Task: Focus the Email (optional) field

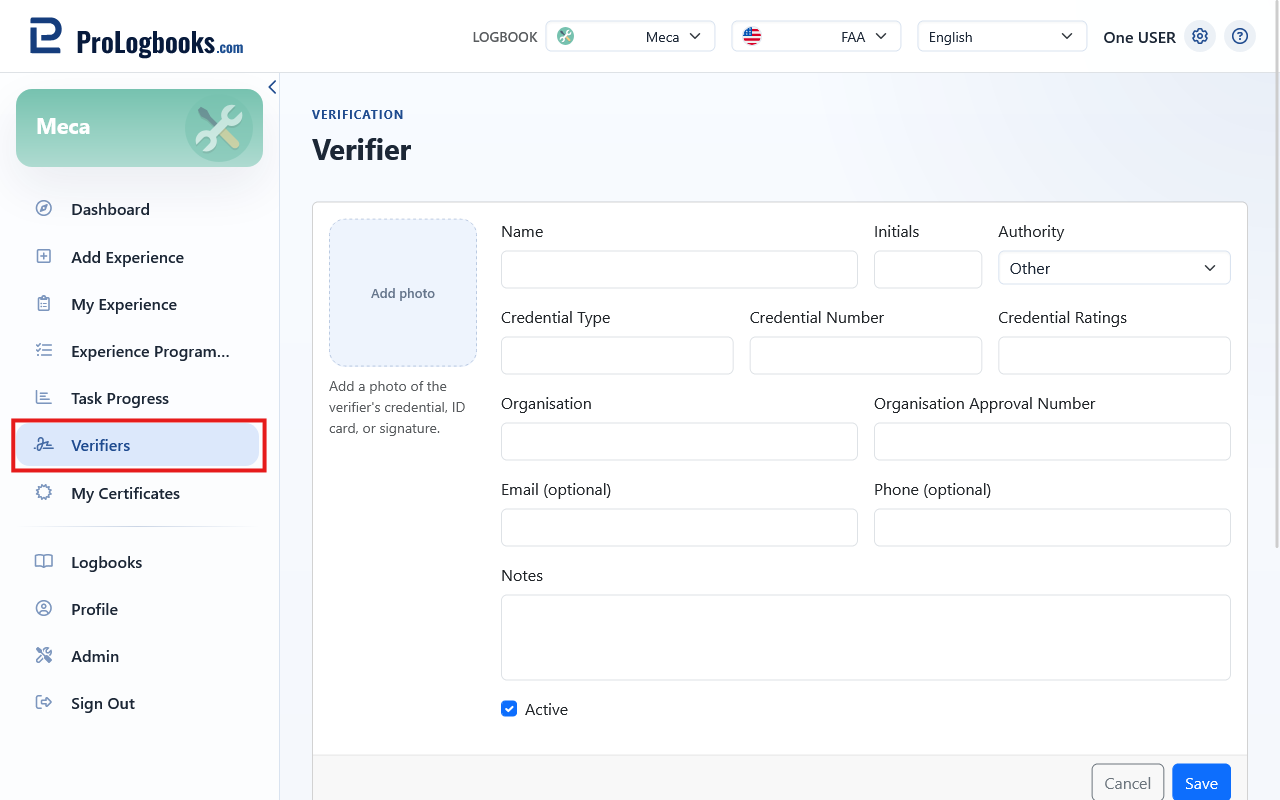Action: pos(679,527)
